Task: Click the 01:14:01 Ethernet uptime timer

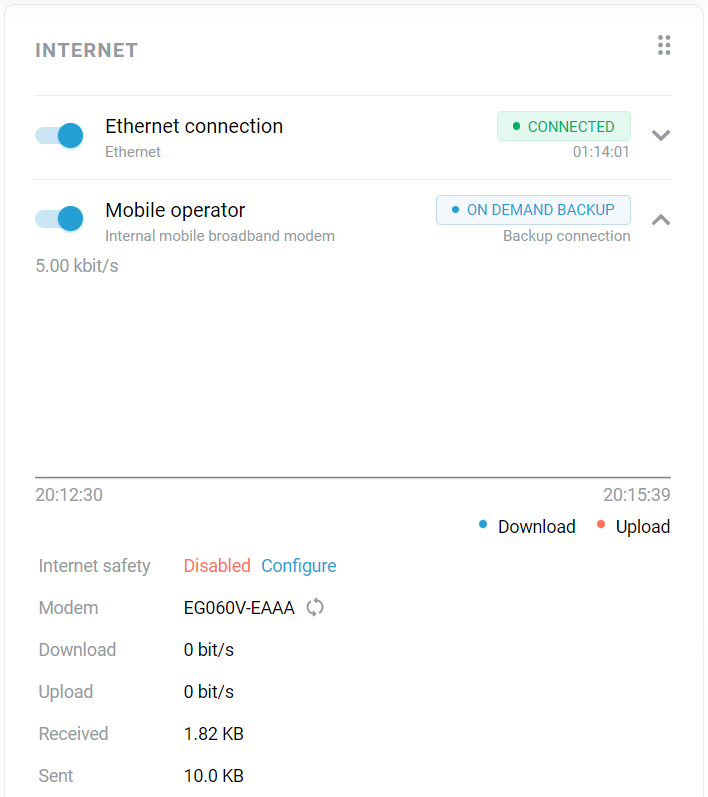Action: (601, 152)
